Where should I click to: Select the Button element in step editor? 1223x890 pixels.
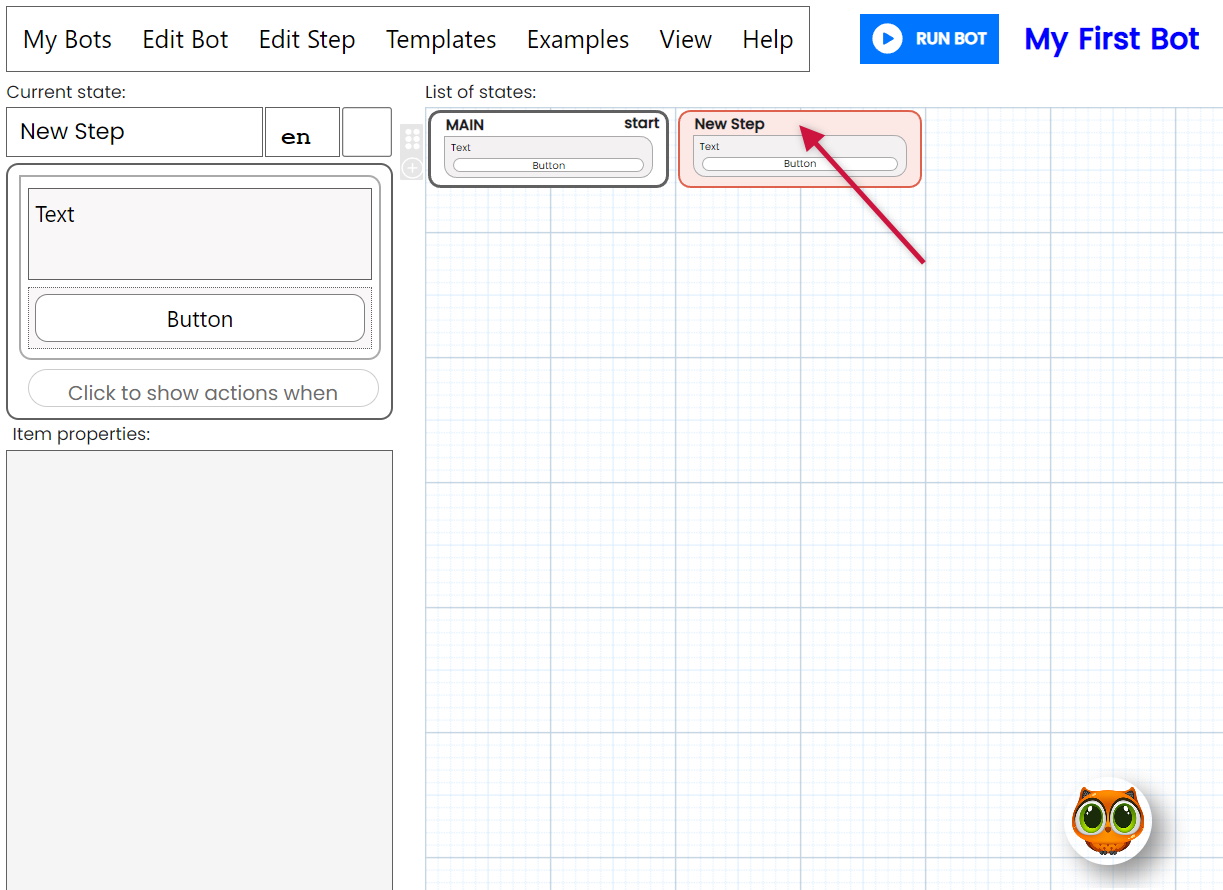point(199,319)
